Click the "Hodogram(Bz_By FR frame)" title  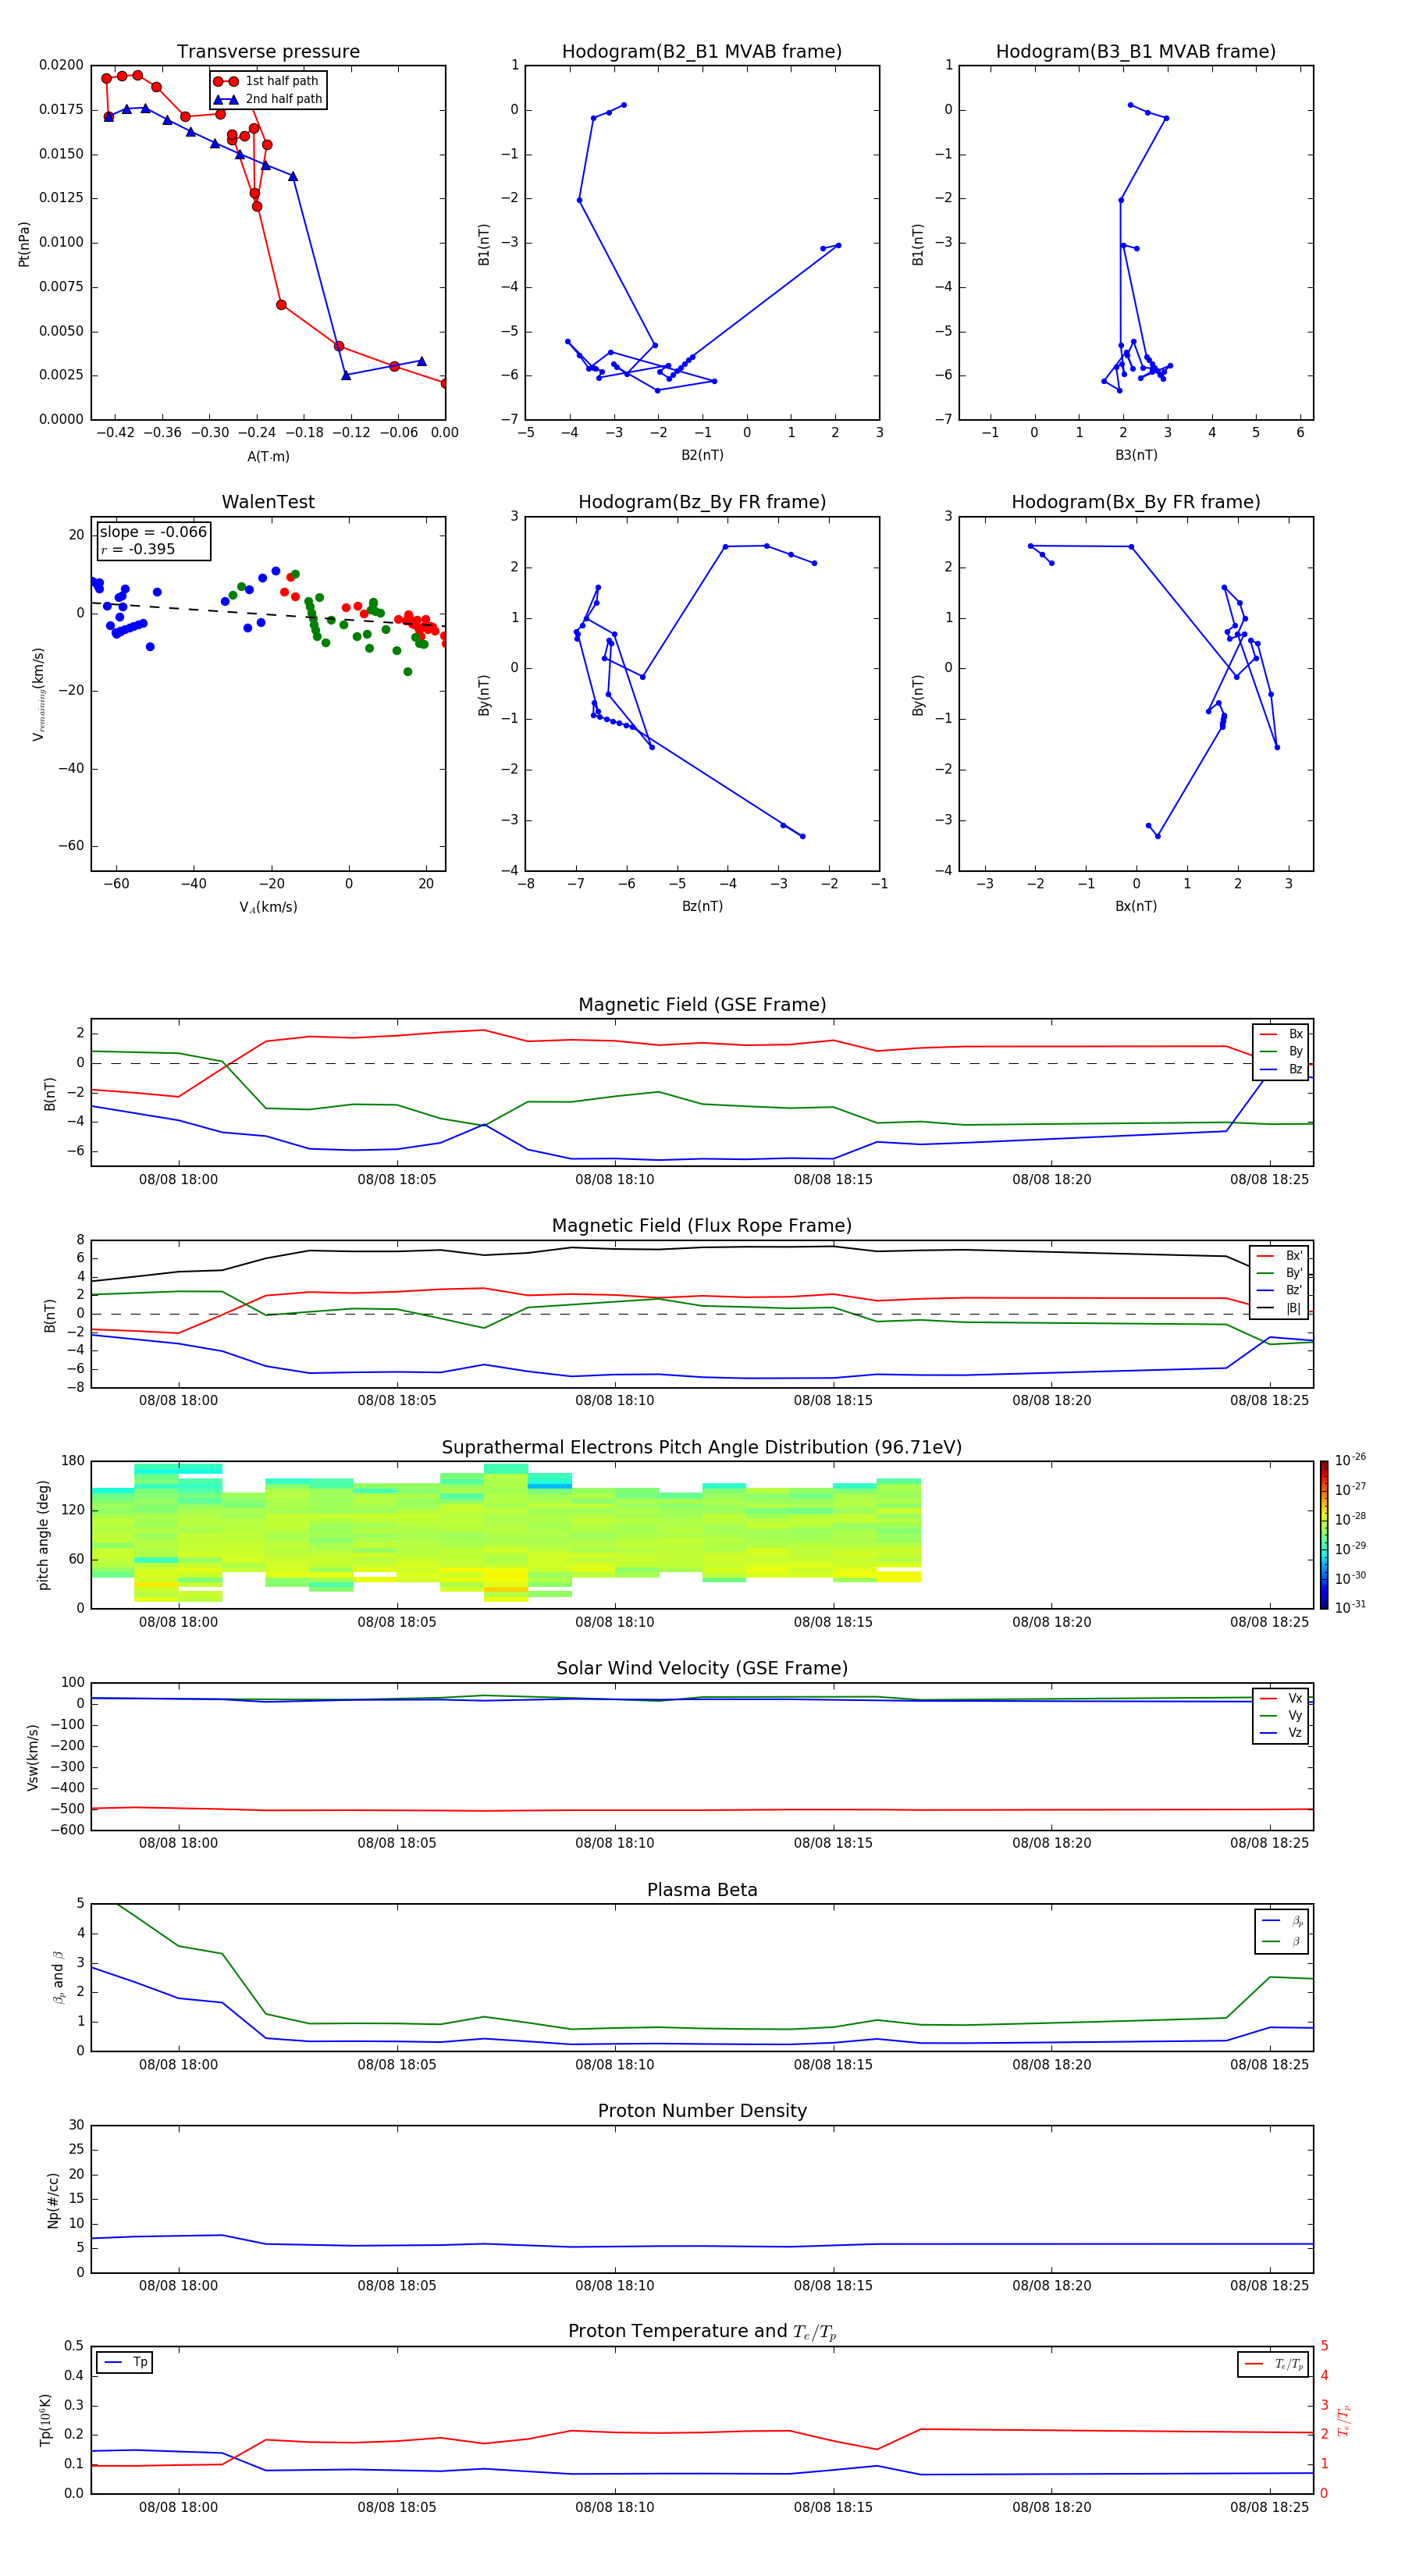[702, 502]
